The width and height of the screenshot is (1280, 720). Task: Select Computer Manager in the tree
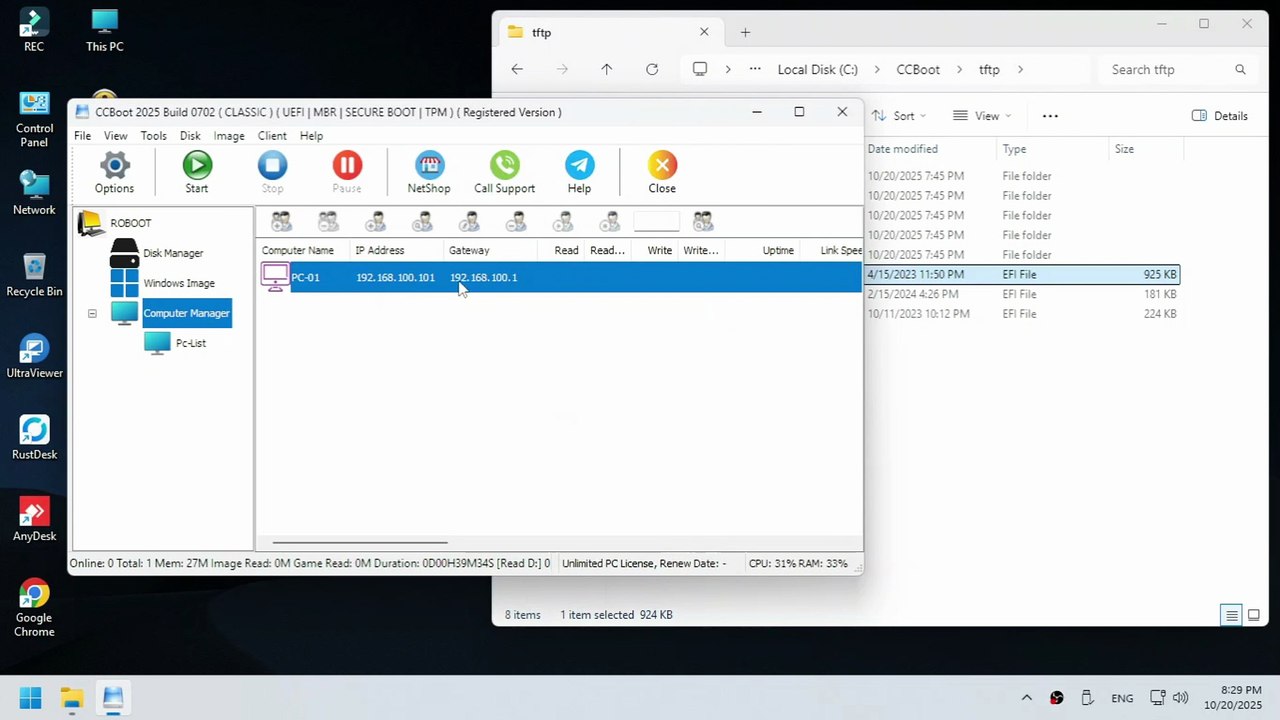[187, 313]
